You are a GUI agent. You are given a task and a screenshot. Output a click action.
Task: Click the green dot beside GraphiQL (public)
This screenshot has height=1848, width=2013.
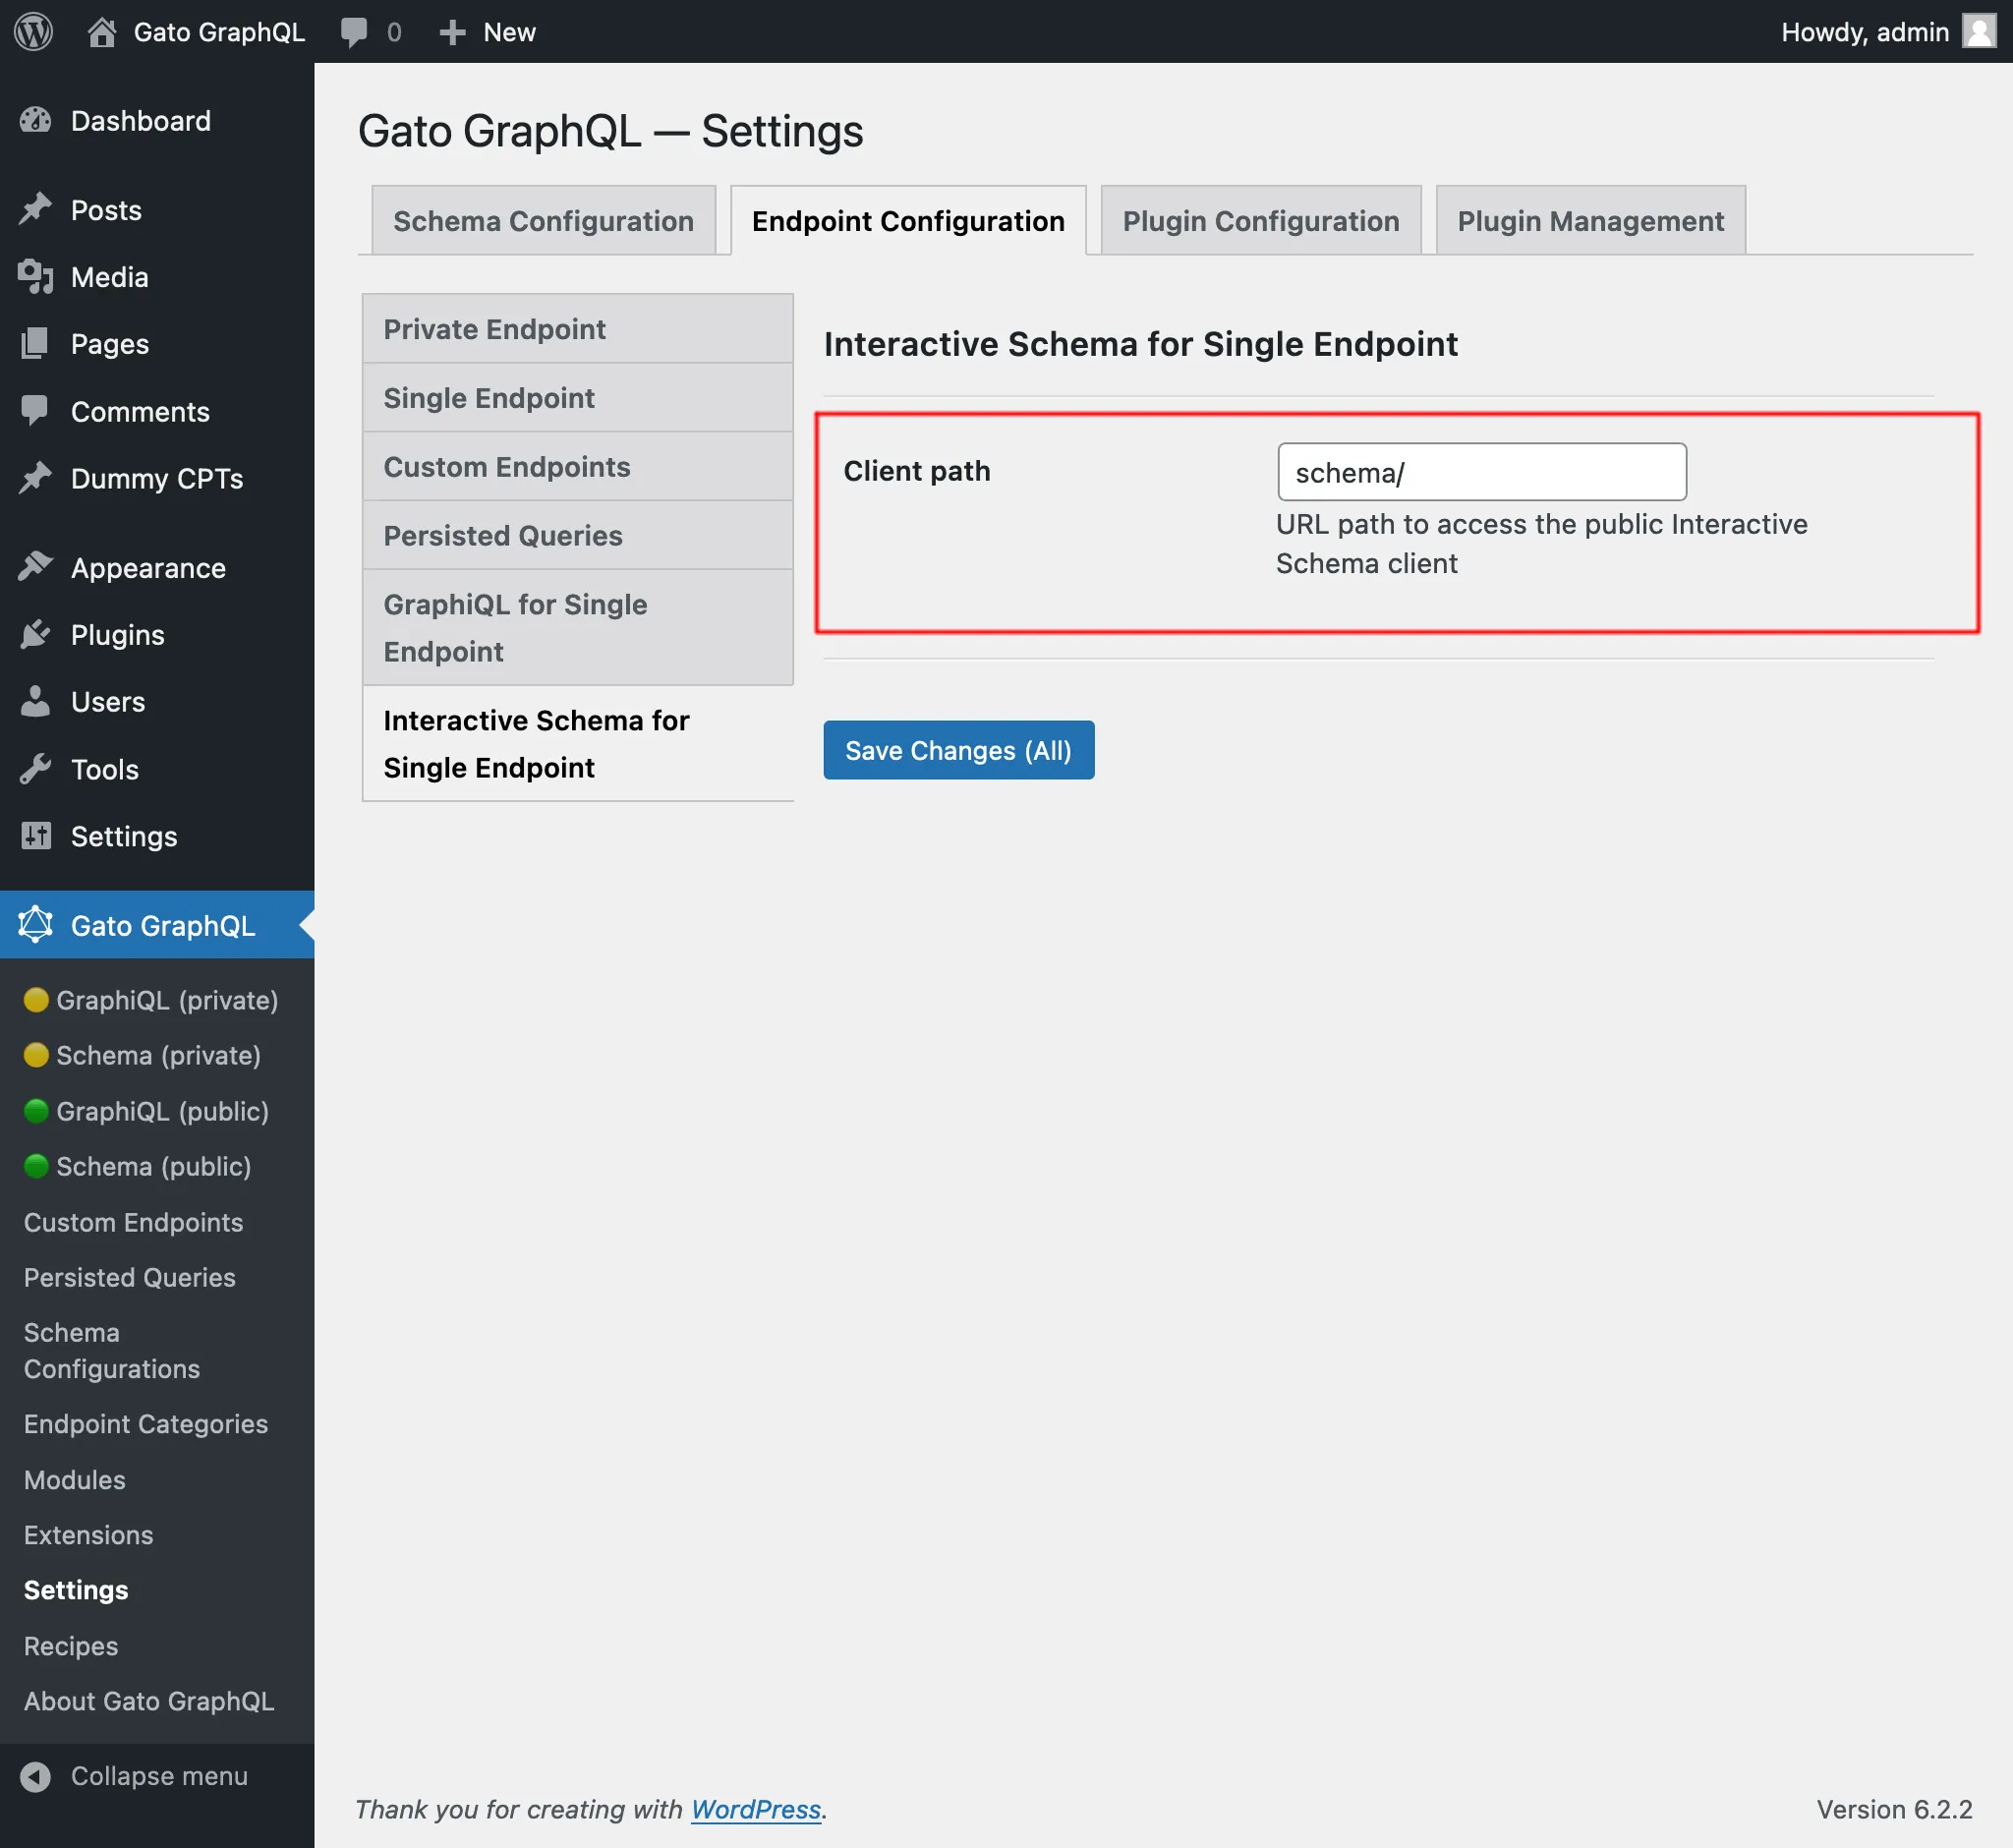36,1111
